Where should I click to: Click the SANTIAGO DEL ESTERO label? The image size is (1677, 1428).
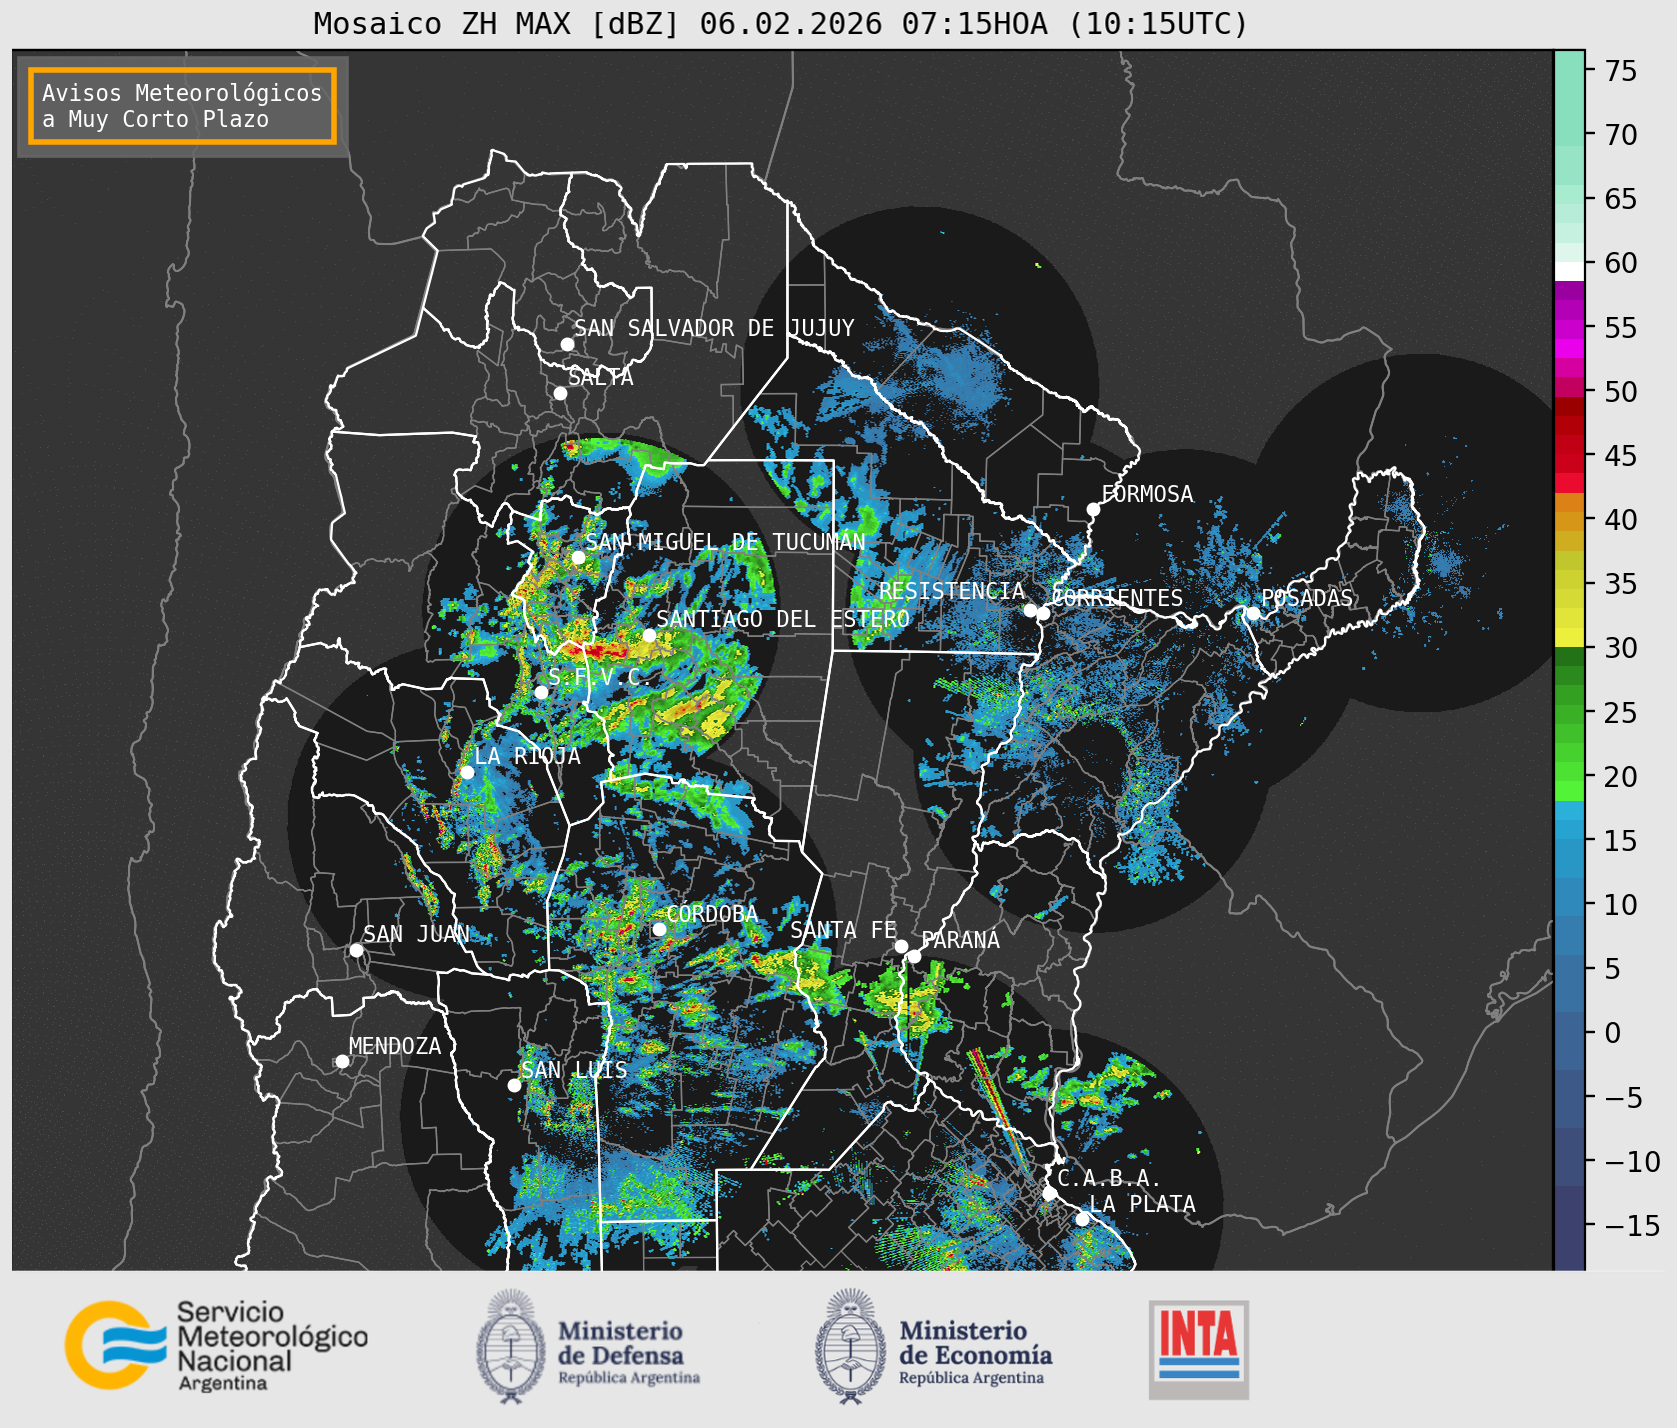coord(783,619)
